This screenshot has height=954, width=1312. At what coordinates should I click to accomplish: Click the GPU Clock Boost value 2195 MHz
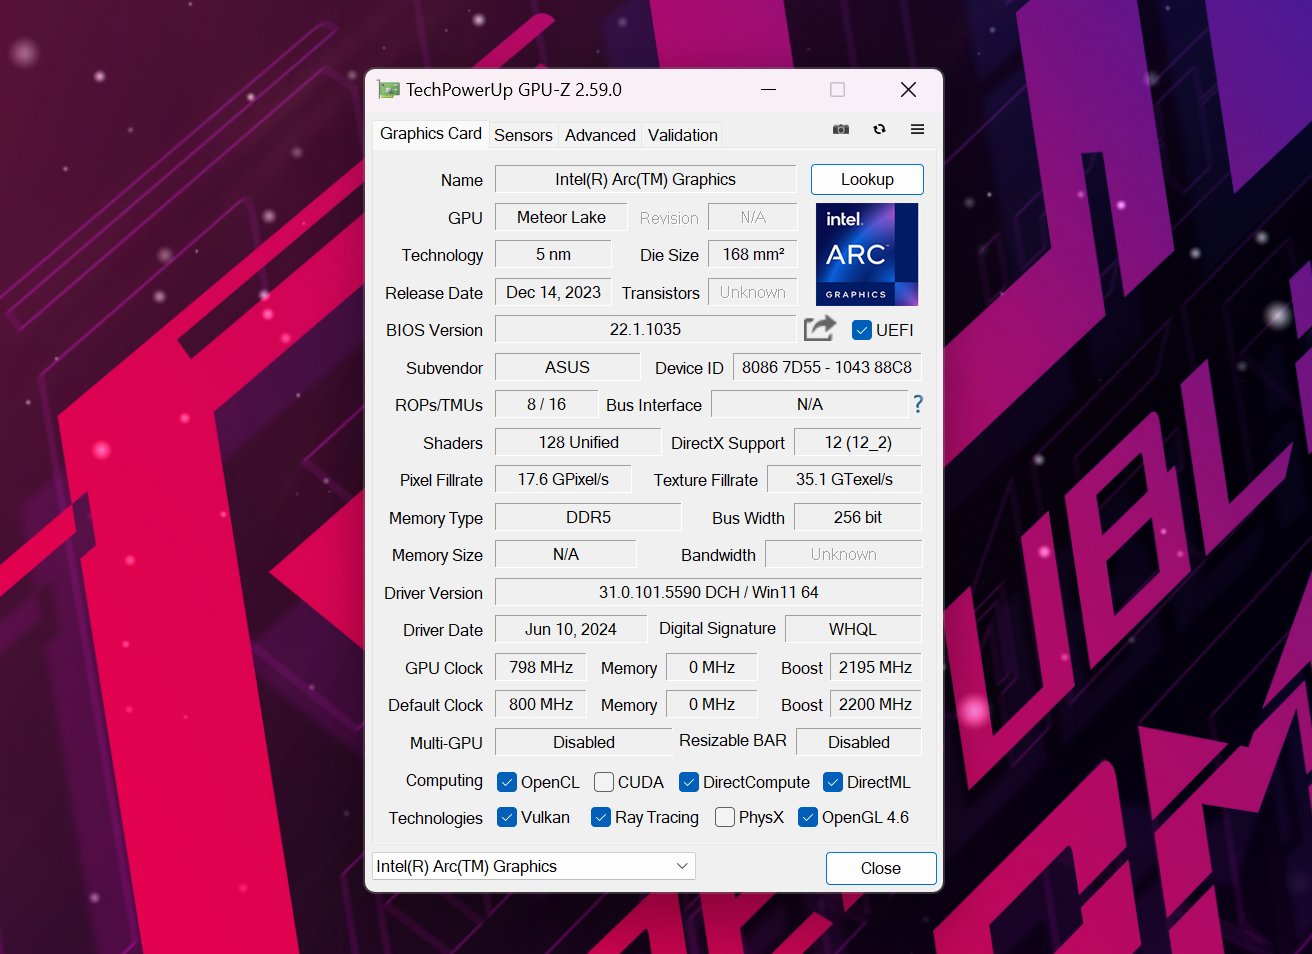[x=875, y=667]
